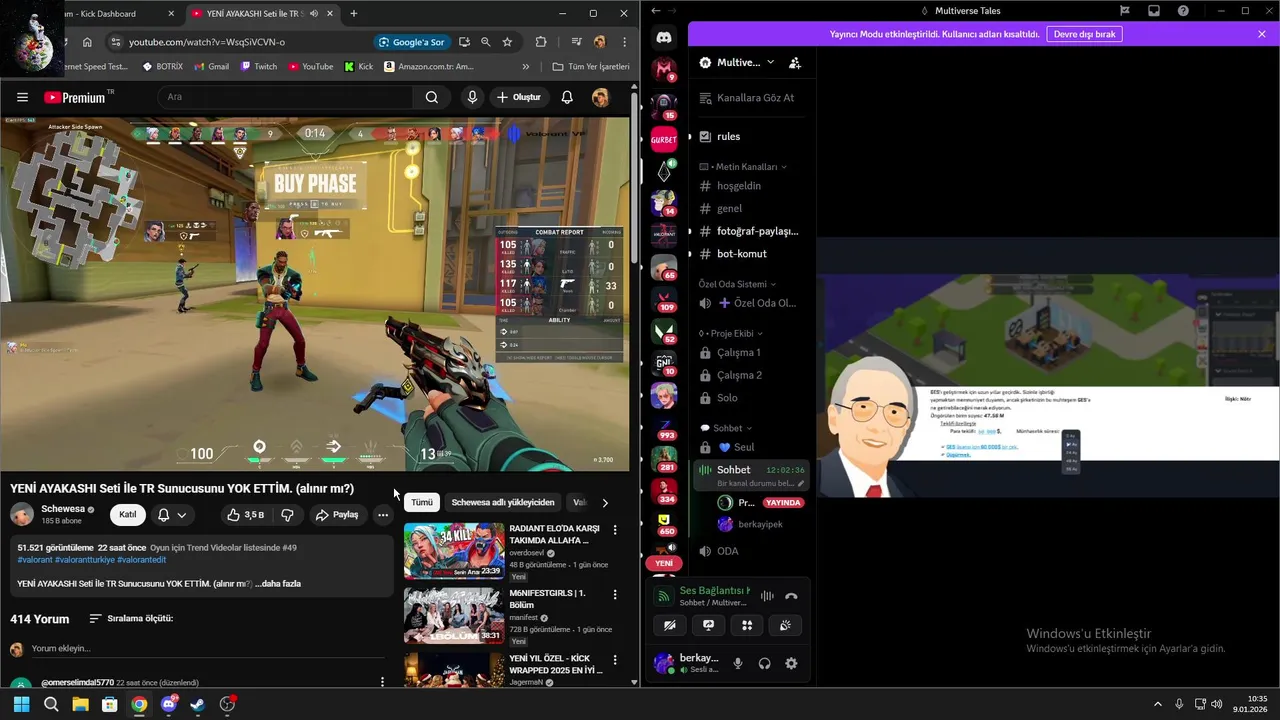Click the YouTube search magnifier button

[x=432, y=97]
